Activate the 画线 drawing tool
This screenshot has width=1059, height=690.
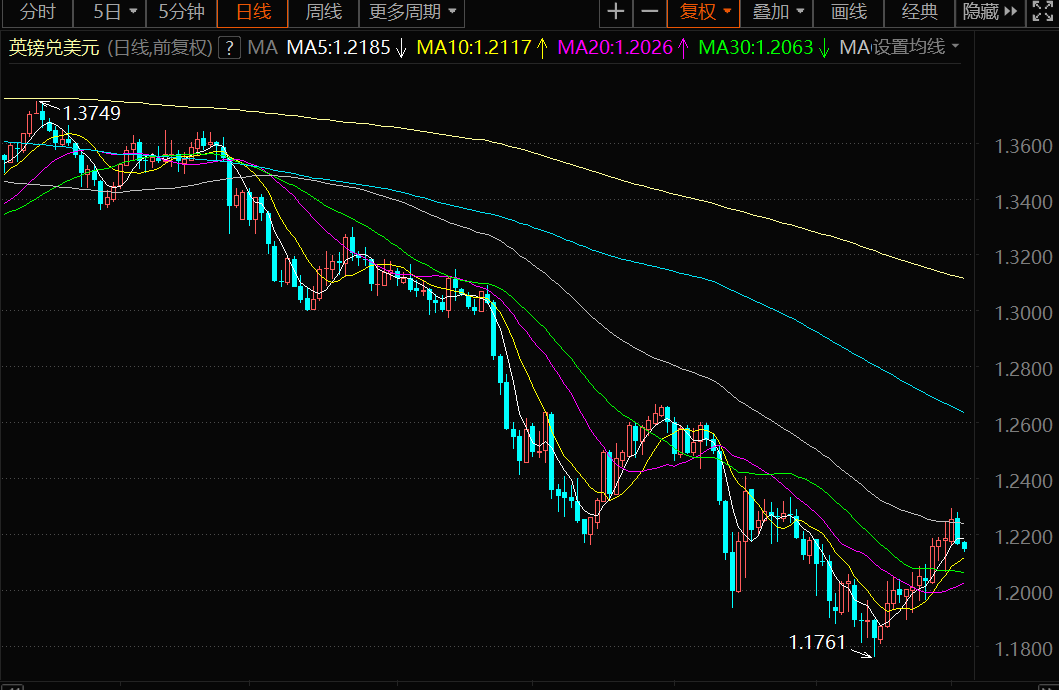(x=848, y=12)
